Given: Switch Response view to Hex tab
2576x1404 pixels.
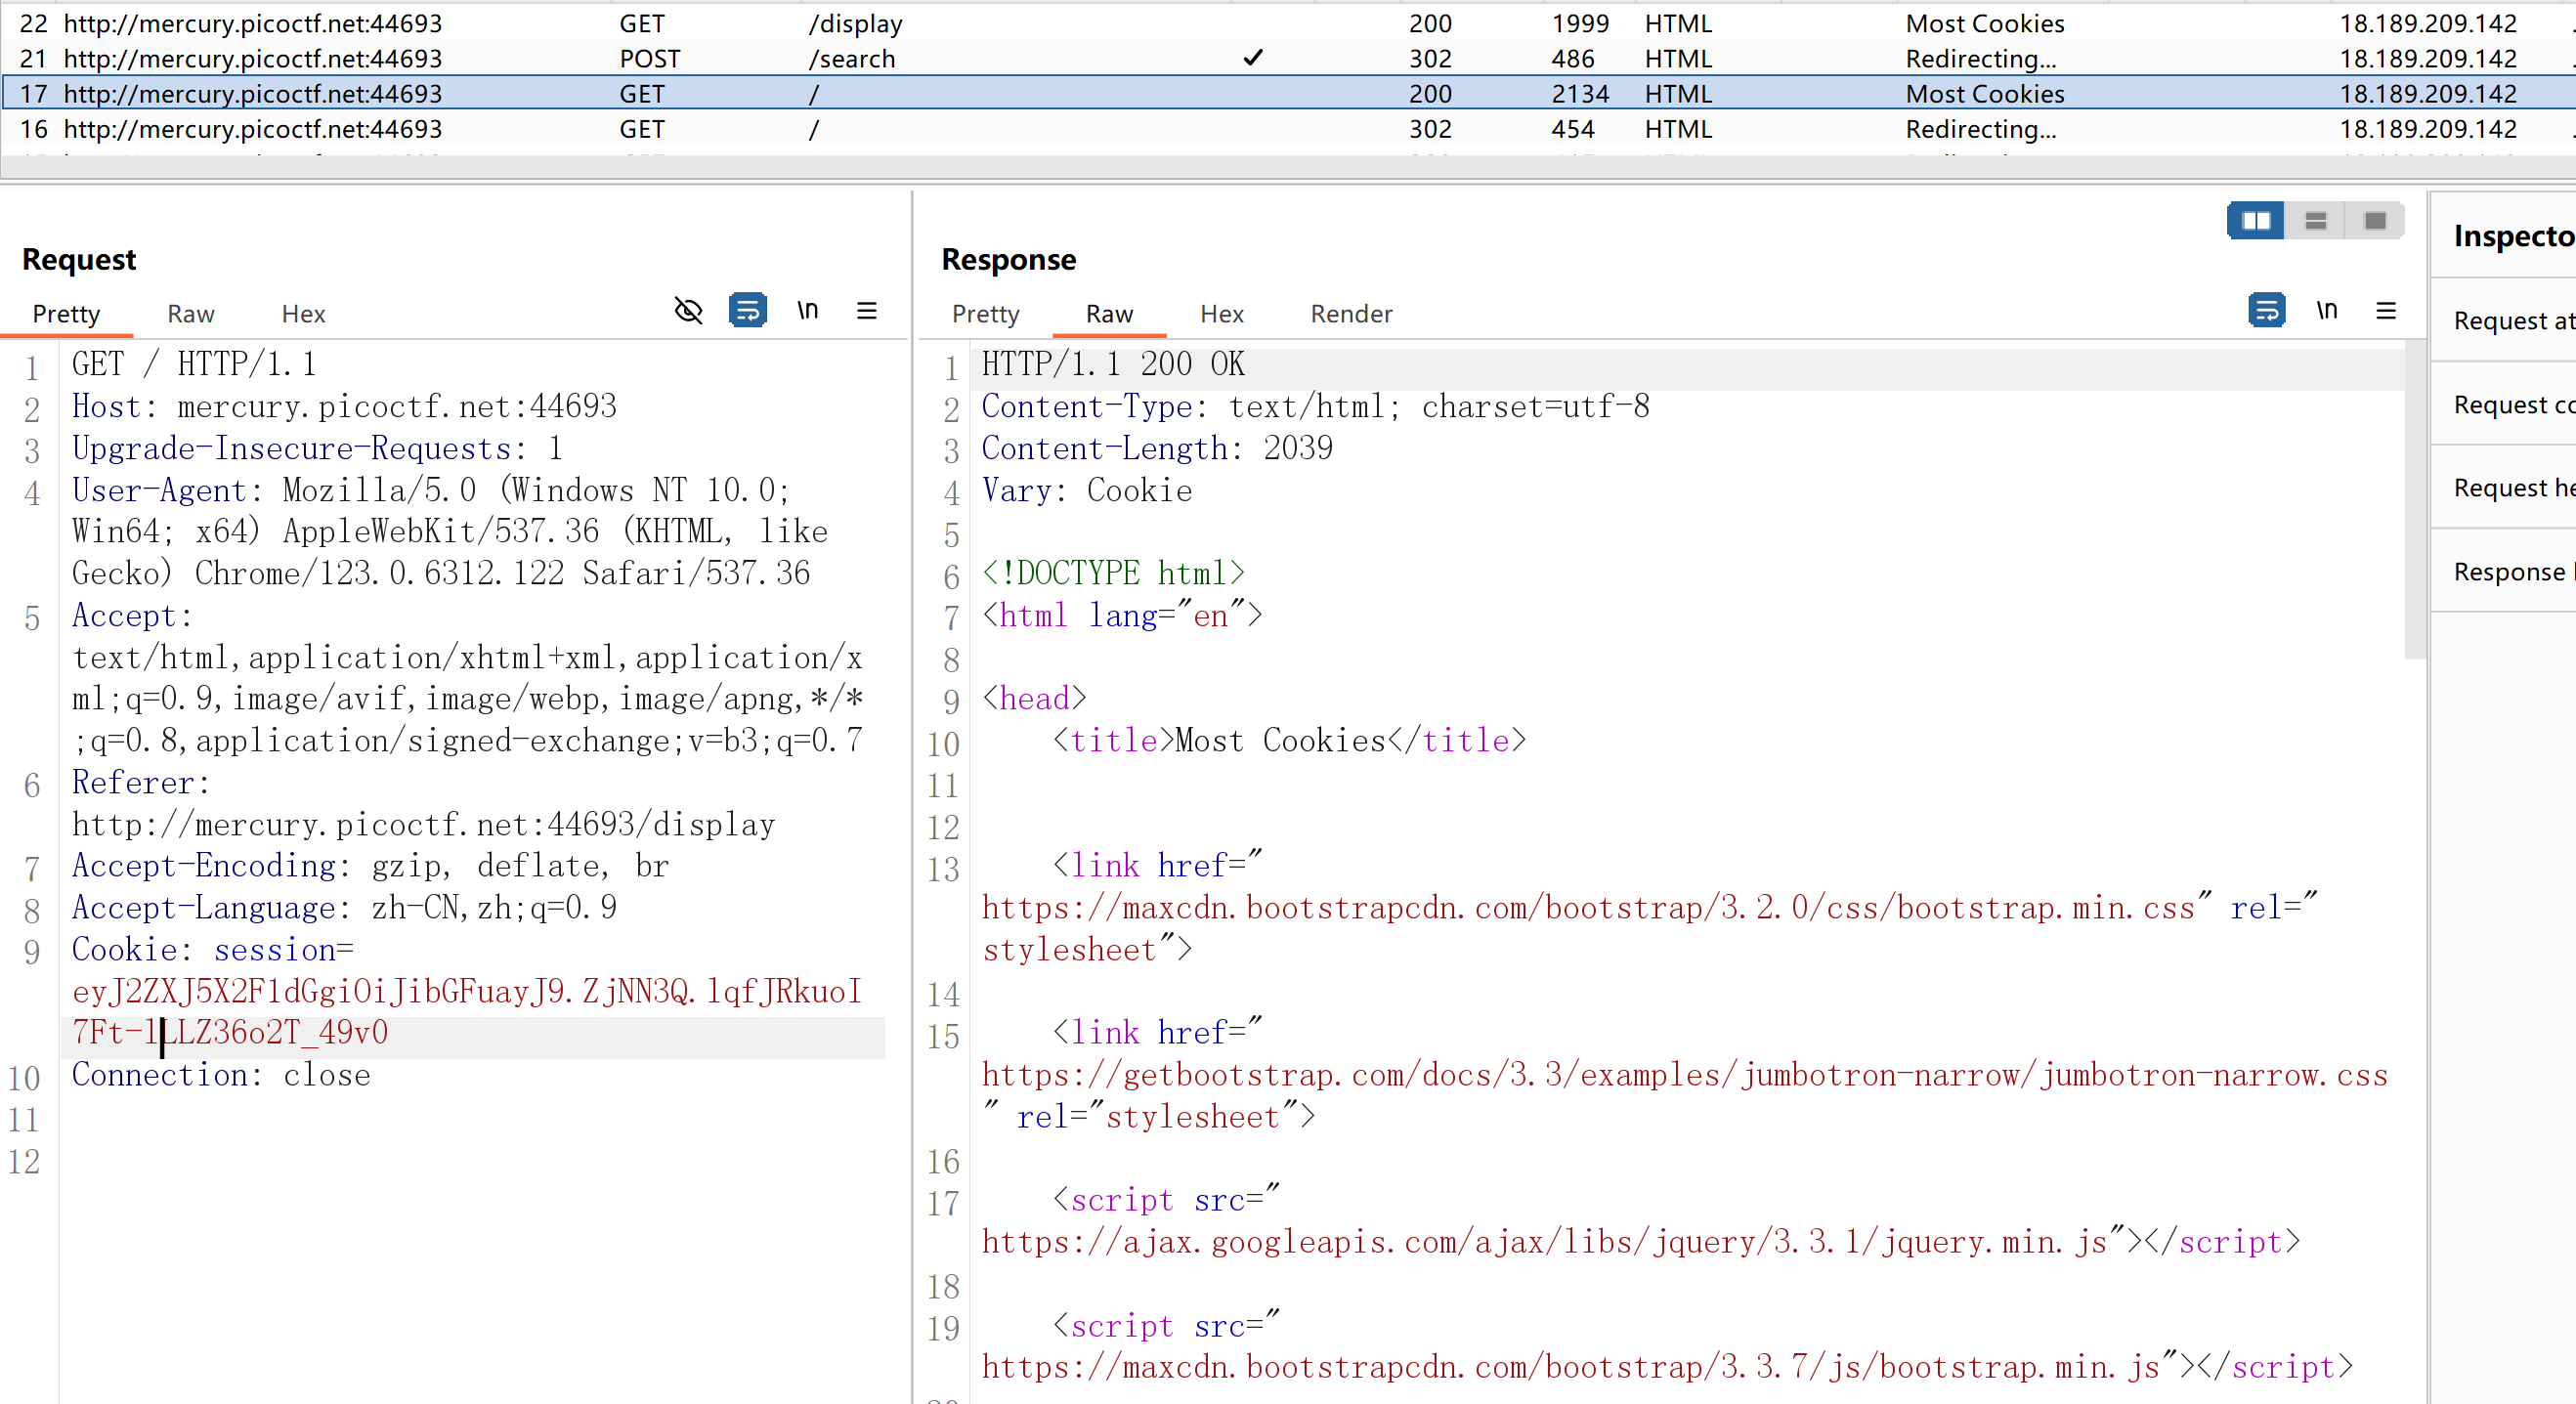Looking at the screenshot, I should (x=1221, y=314).
